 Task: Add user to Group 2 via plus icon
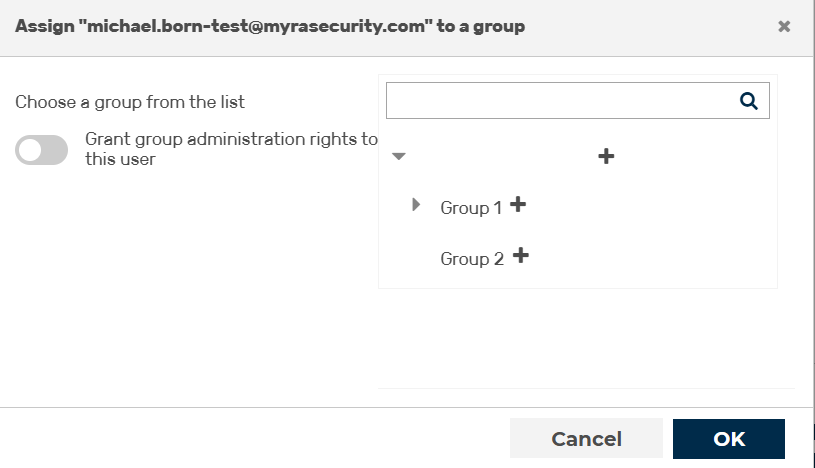click(521, 255)
